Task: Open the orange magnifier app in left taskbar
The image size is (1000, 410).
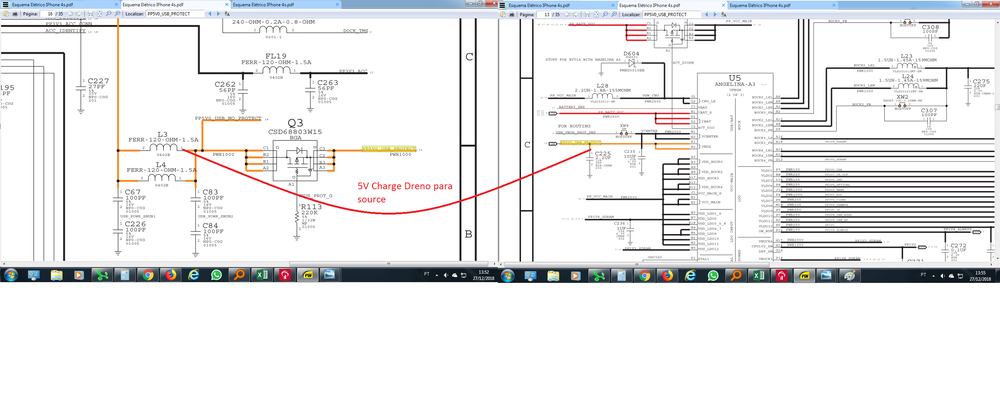Action: [240, 274]
